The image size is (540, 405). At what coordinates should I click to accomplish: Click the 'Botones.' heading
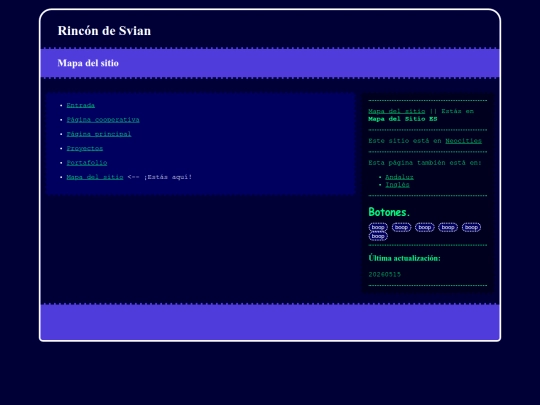[x=389, y=212]
